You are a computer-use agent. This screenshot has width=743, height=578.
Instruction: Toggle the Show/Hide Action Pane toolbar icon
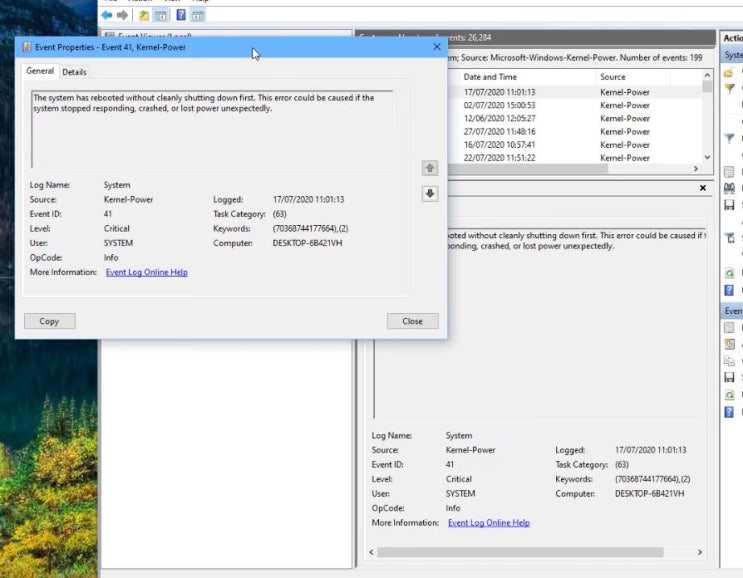coord(198,15)
